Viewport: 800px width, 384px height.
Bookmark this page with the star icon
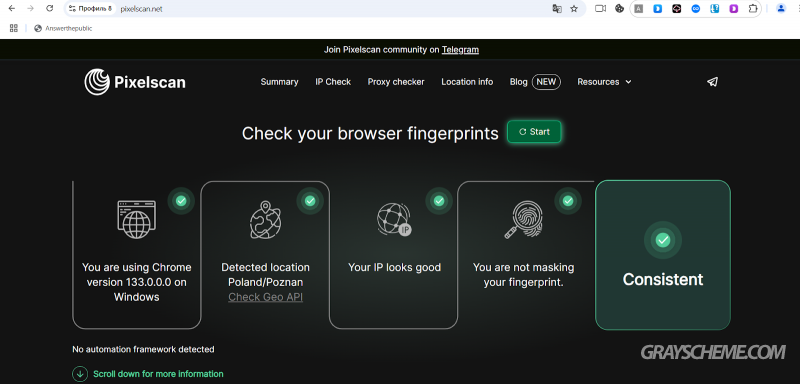pos(574,9)
